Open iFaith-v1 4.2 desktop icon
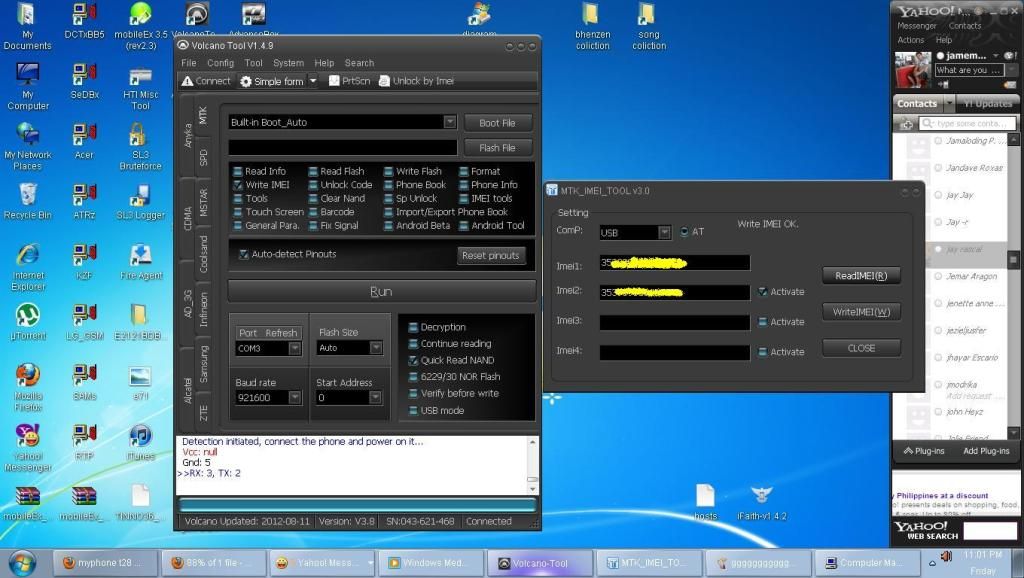 click(761, 502)
